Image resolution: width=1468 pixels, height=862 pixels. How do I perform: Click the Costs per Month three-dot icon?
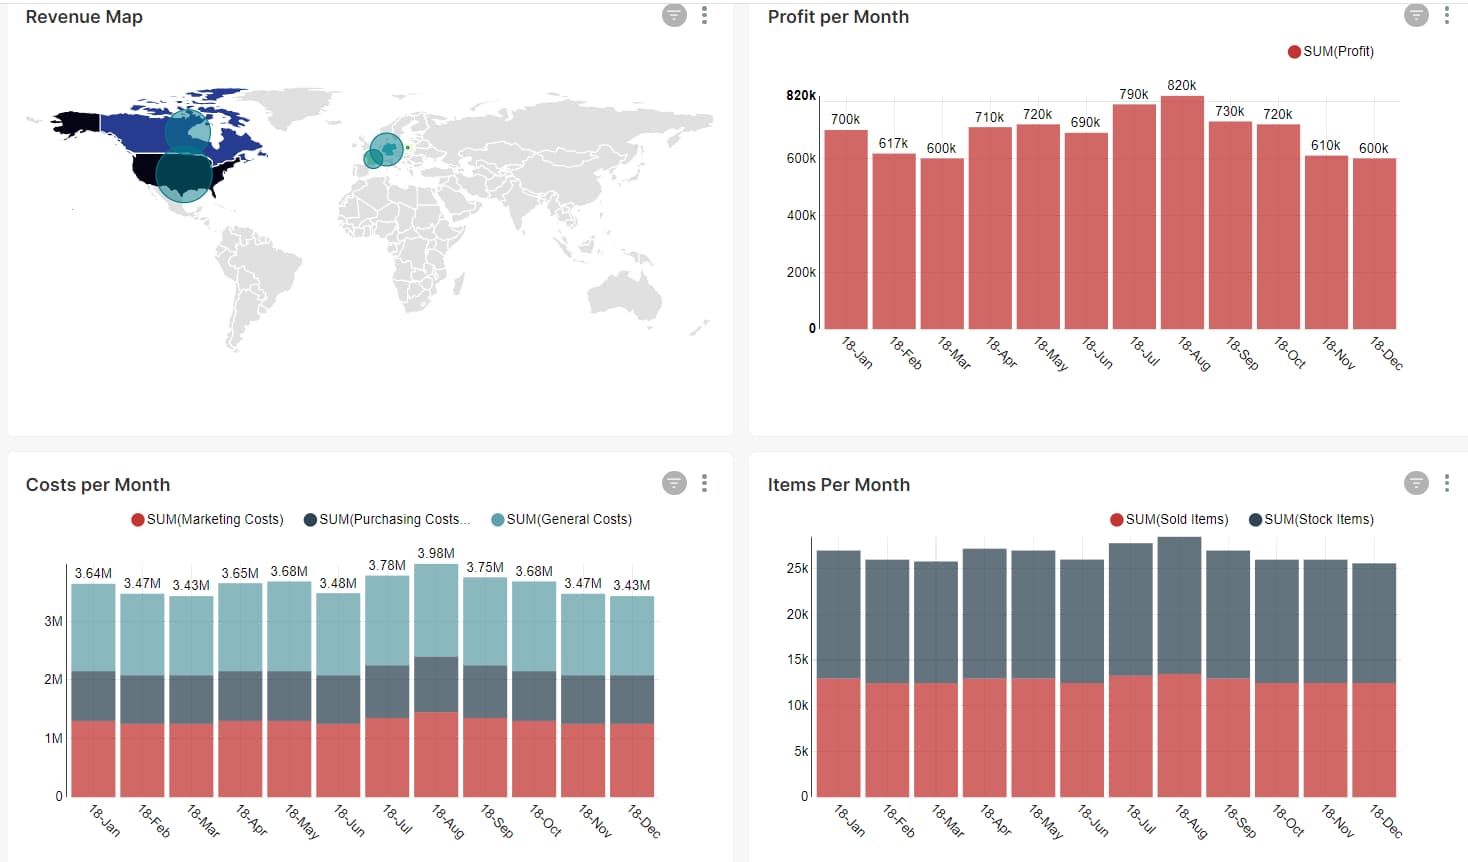[x=704, y=482]
